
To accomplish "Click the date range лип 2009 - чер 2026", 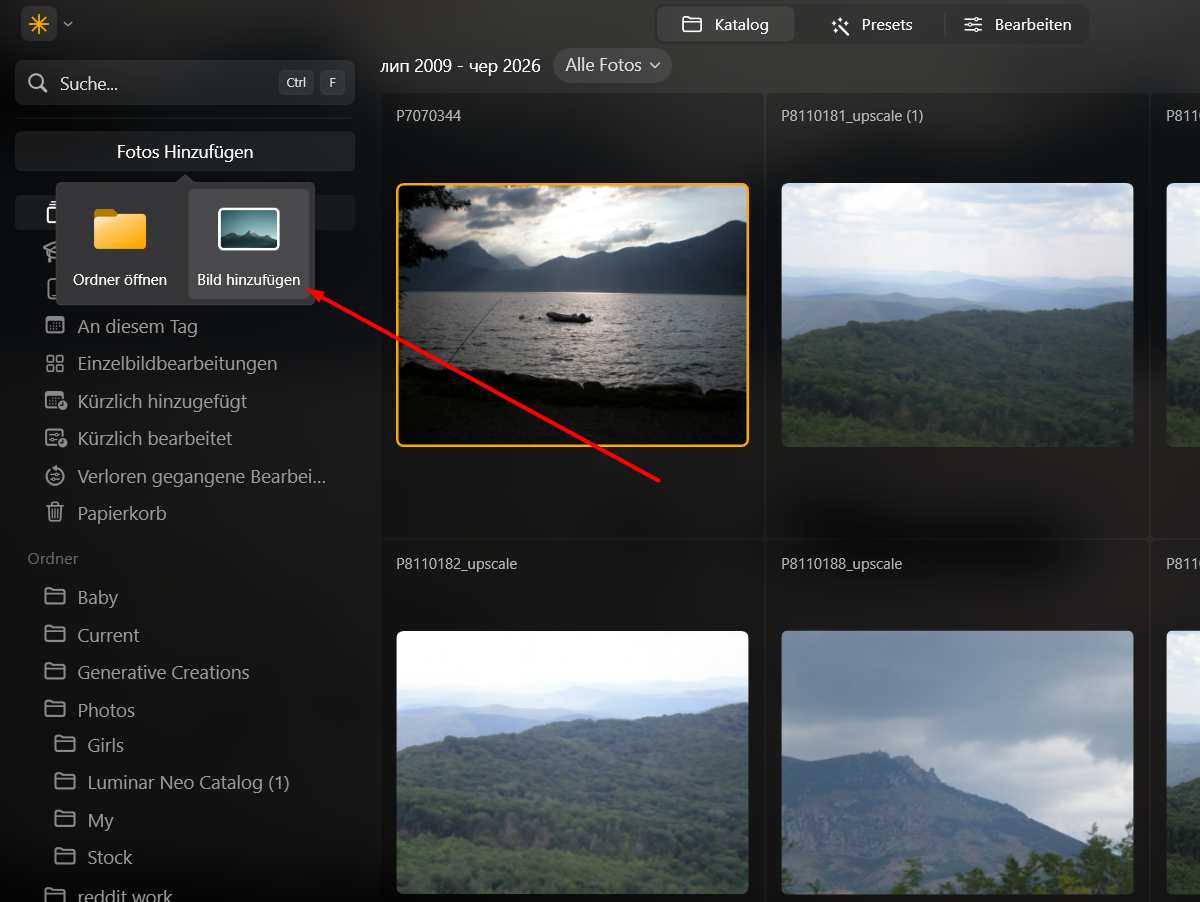I will pyautogui.click(x=460, y=66).
